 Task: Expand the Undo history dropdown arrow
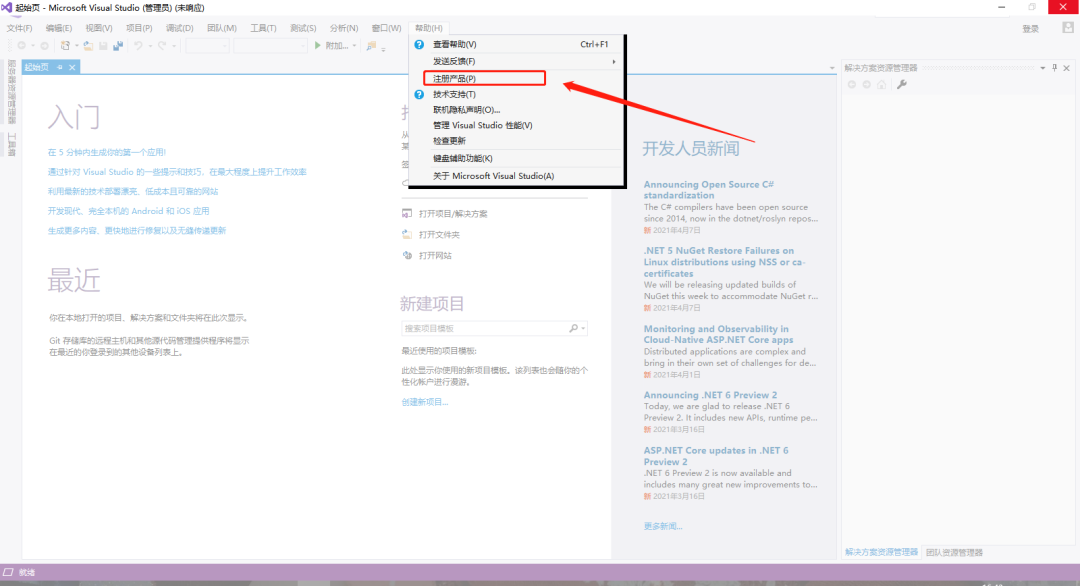150,46
